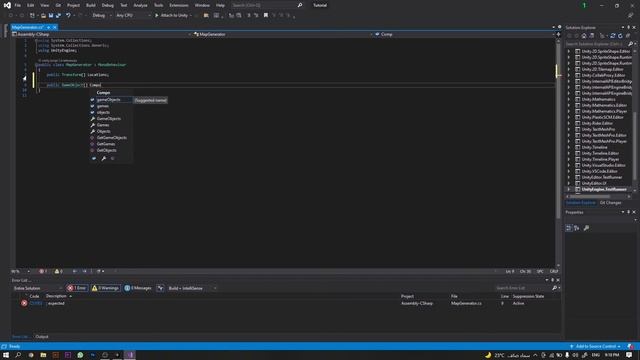Open the Comp member navigation dropdown
The width and height of the screenshot is (640, 360).
[x=464, y=34]
